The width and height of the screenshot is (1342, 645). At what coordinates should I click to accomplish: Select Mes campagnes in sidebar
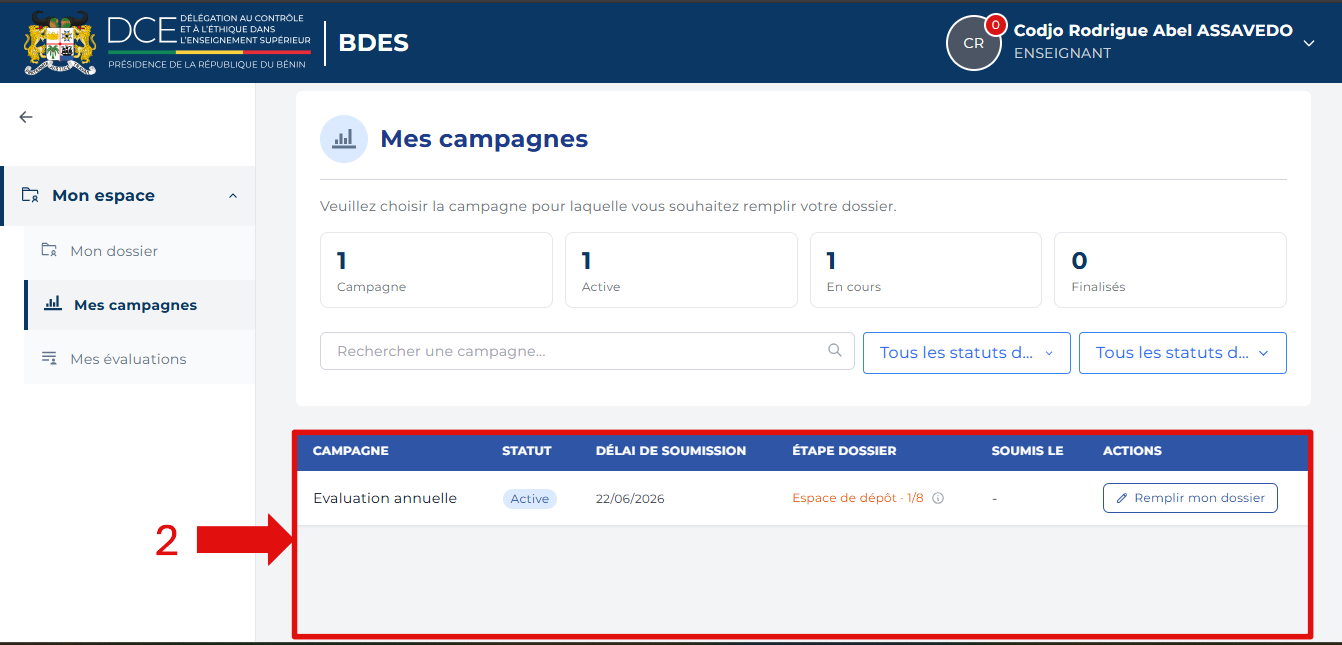click(x=139, y=305)
